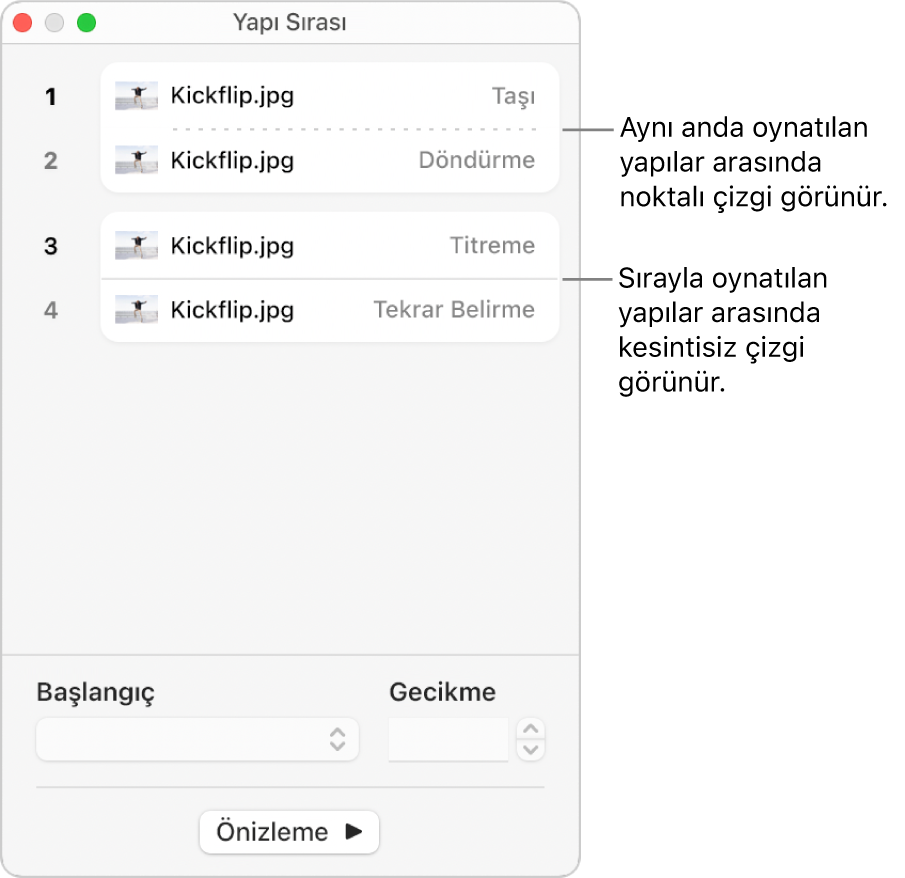Select the Kickflip.jpg Tekrar Belirme build row
This screenshot has width=905, height=878.
point(330,310)
